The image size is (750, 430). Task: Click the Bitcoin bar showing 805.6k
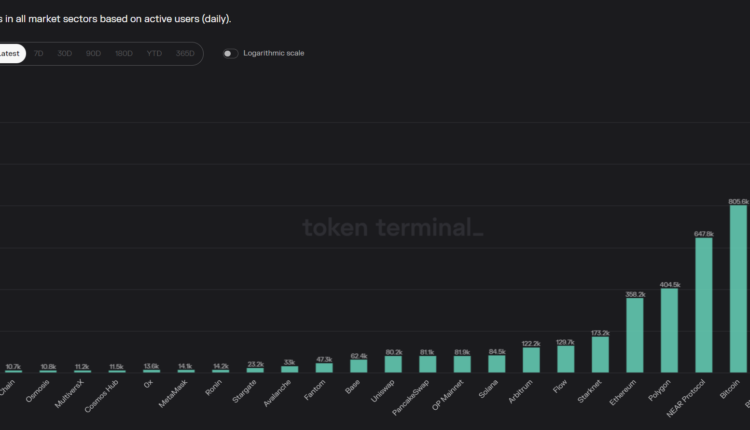click(738, 288)
